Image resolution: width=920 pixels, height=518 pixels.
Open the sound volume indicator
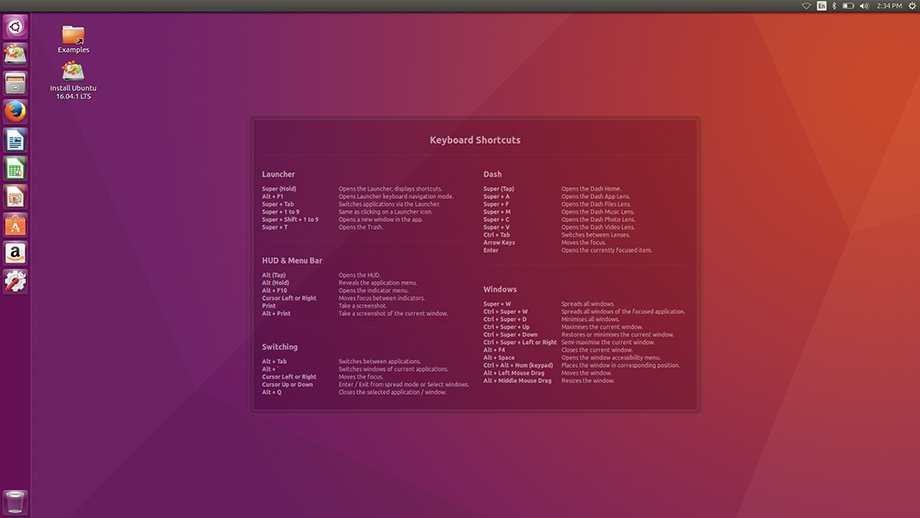[x=867, y=6]
